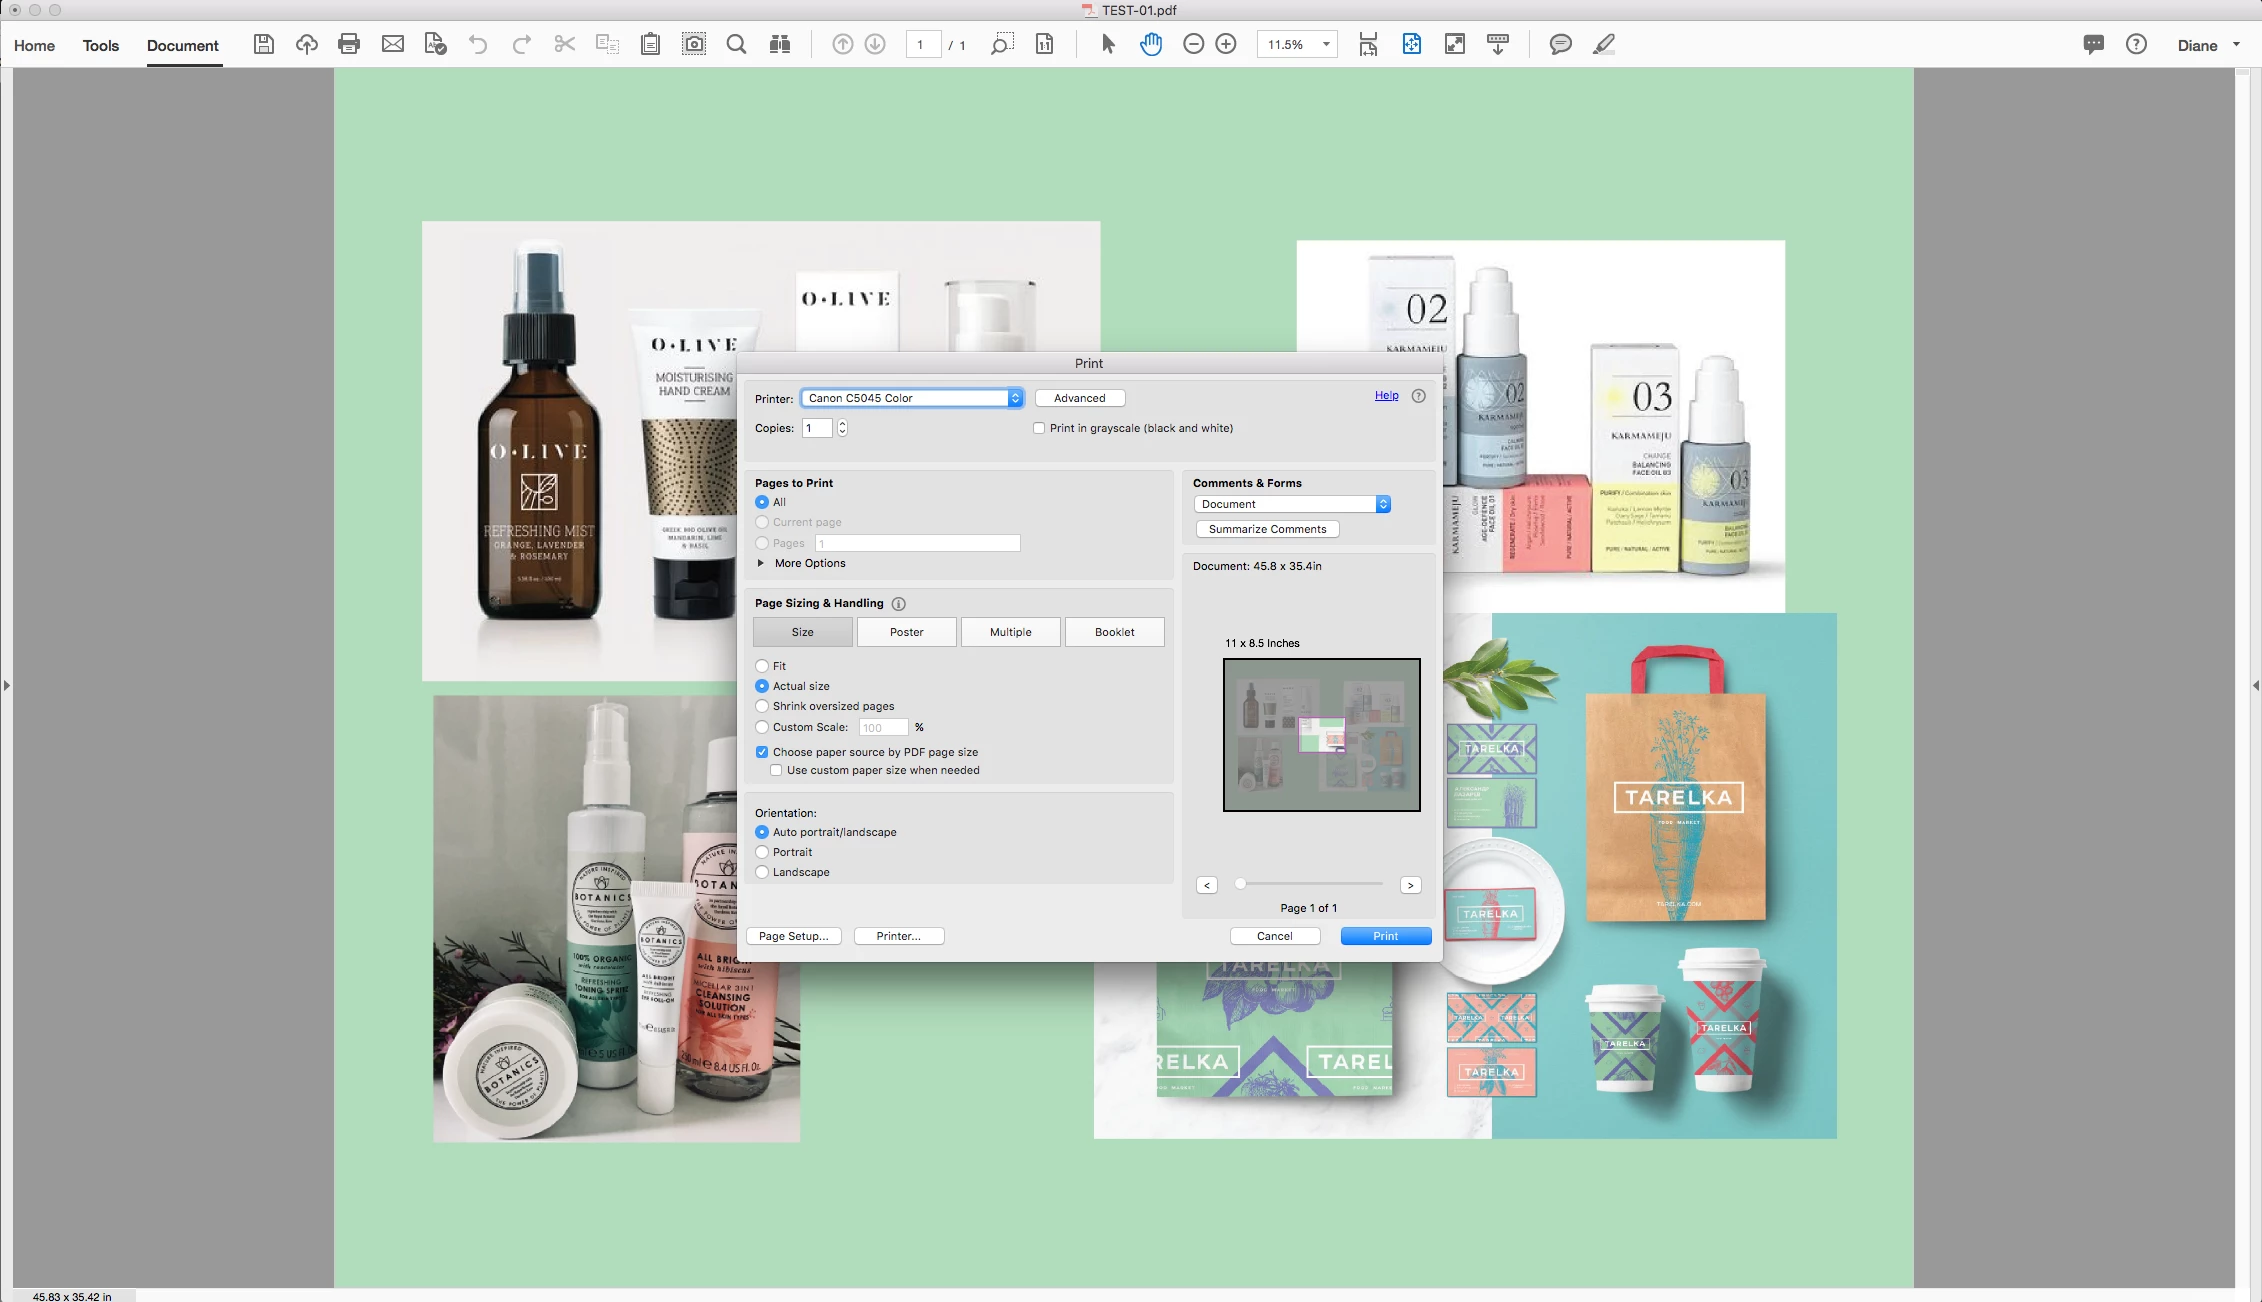Screen dimensions: 2262x1302
Task: Click the printer icon in the toolbar
Action: tap(349, 44)
